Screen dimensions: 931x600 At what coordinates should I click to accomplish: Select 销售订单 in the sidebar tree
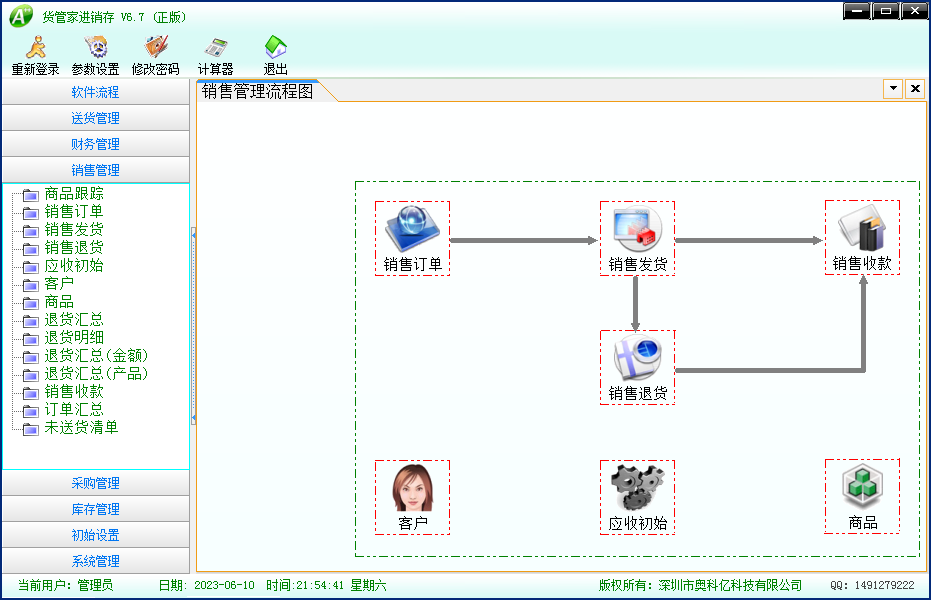tap(74, 212)
